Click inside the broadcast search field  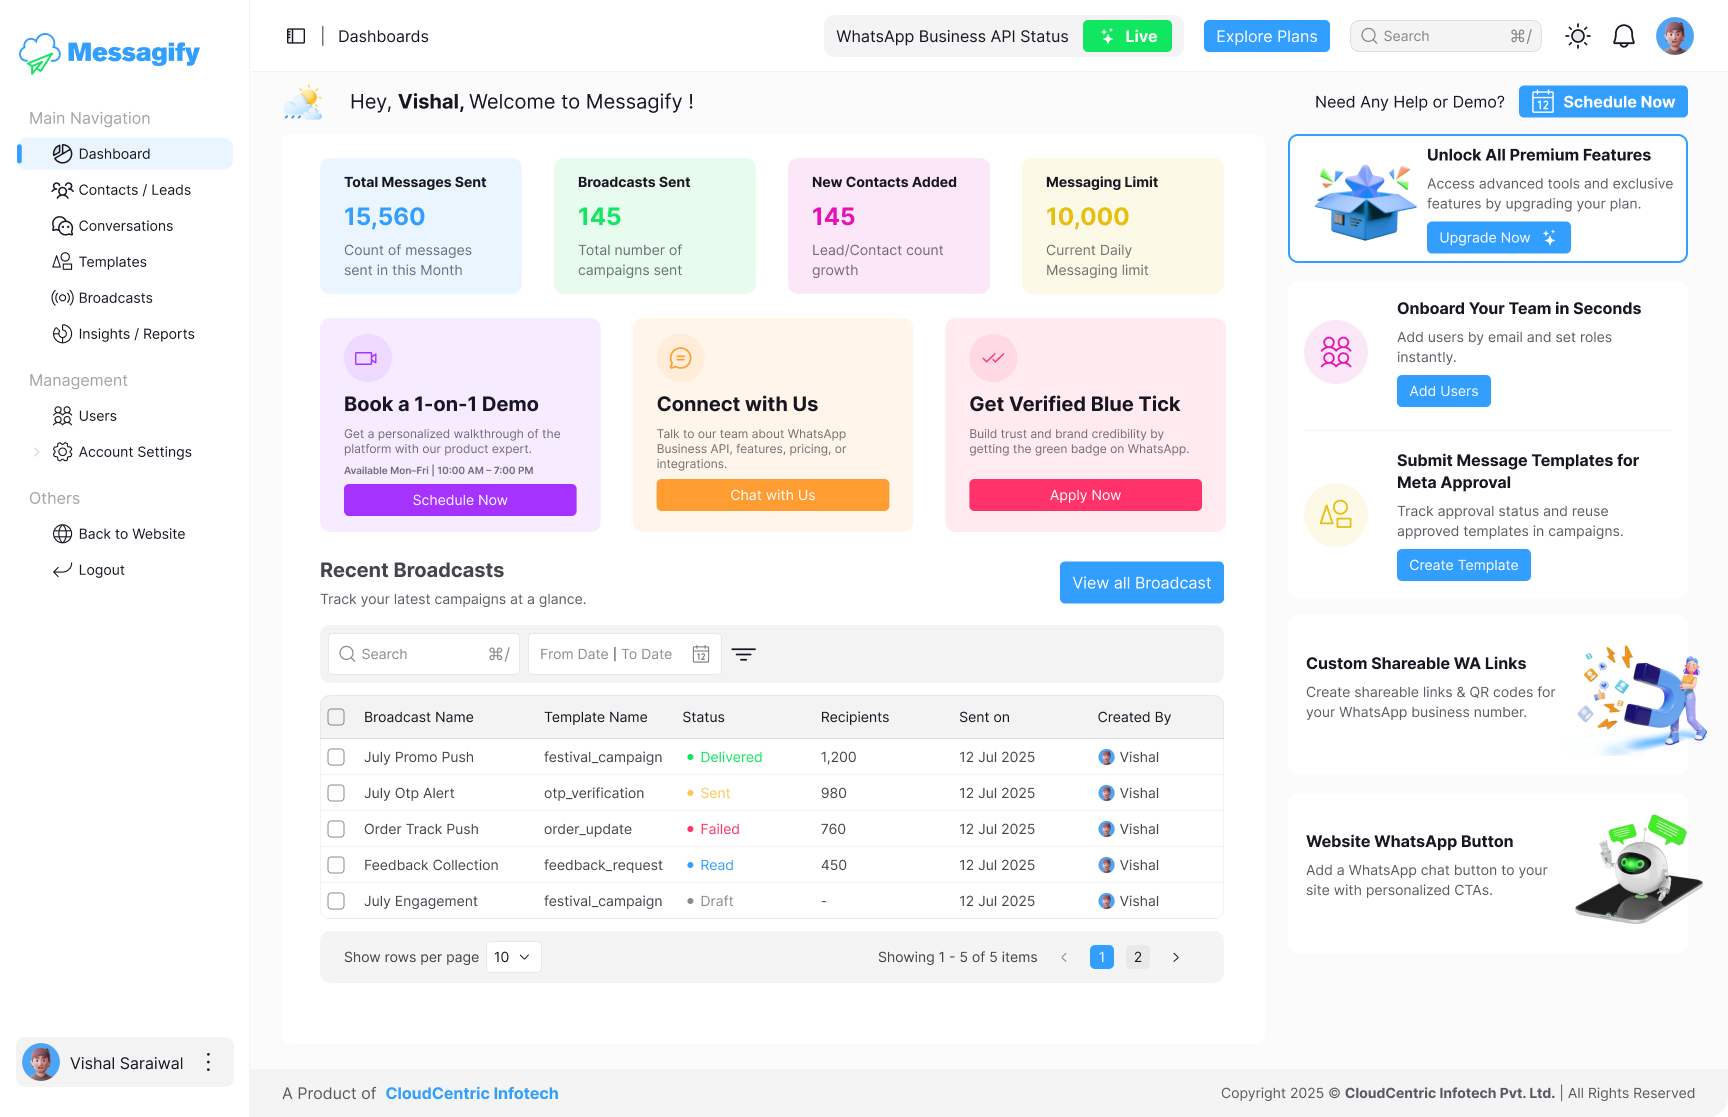tap(420, 653)
